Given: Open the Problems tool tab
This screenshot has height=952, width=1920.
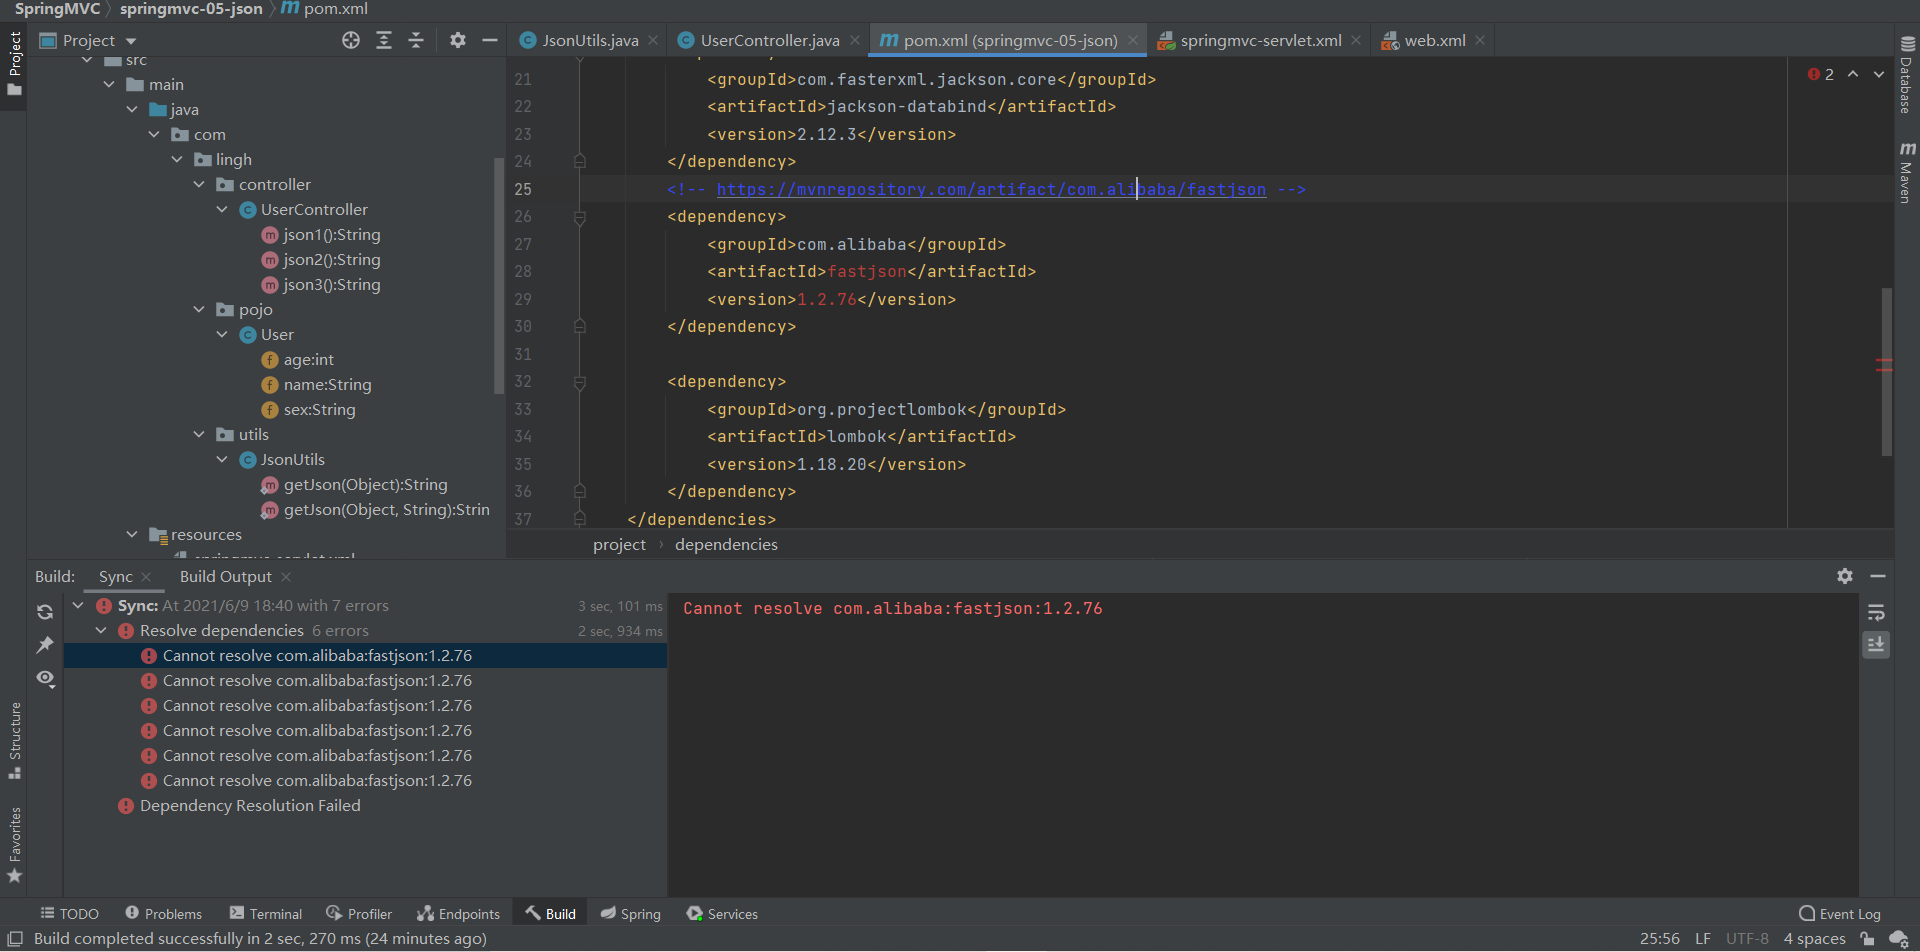Looking at the screenshot, I should tap(163, 914).
